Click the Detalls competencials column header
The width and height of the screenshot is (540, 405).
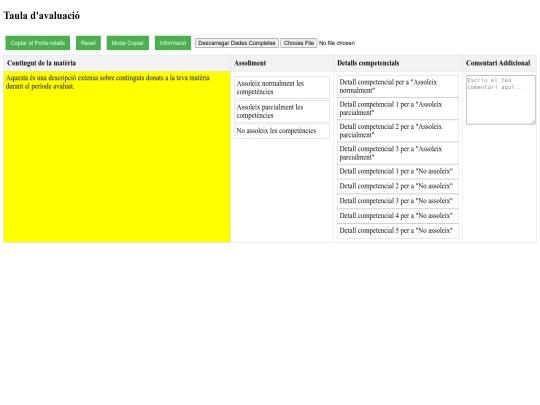[398, 63]
